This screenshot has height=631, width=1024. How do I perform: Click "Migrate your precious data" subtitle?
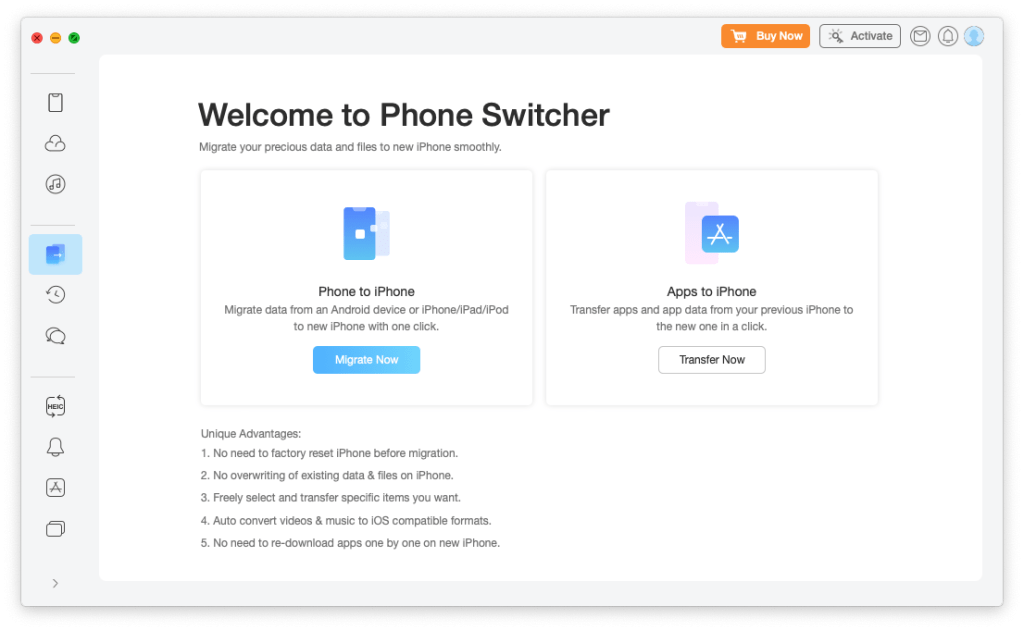pos(350,147)
